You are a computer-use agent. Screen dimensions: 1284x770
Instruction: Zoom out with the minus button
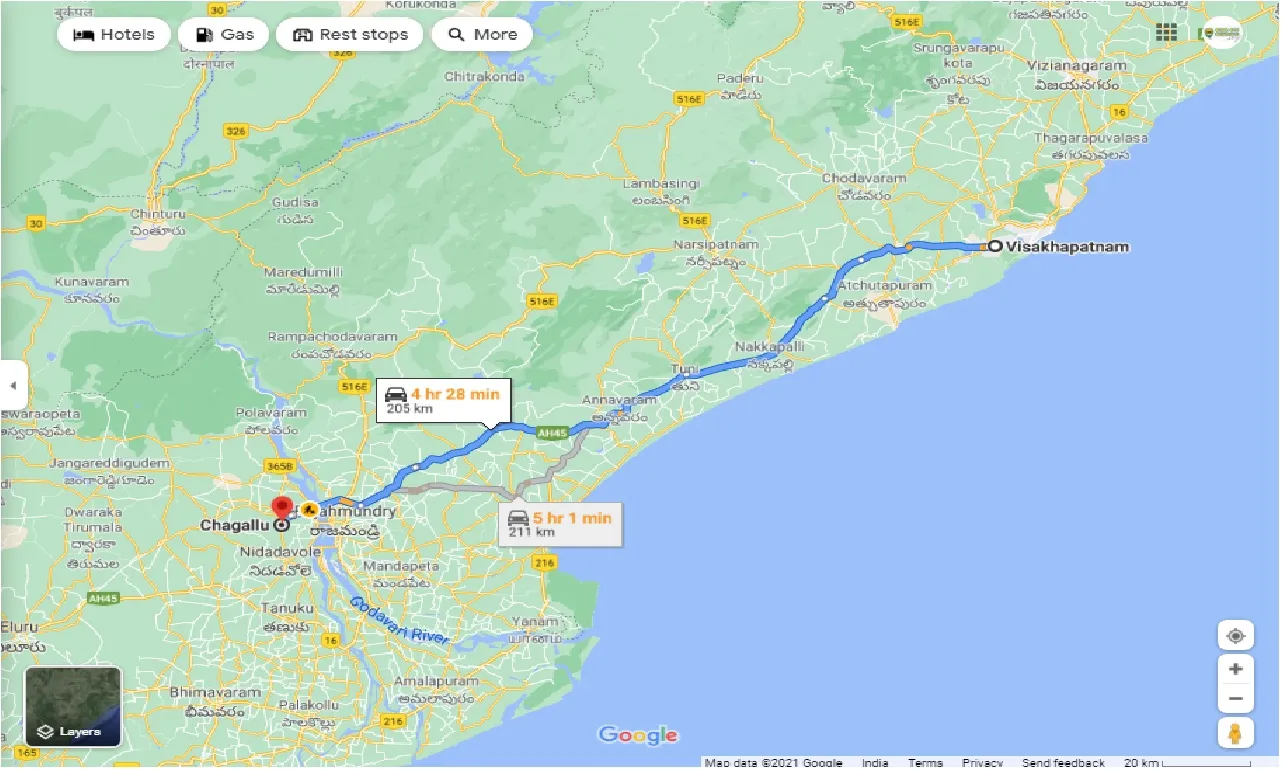pos(1236,699)
